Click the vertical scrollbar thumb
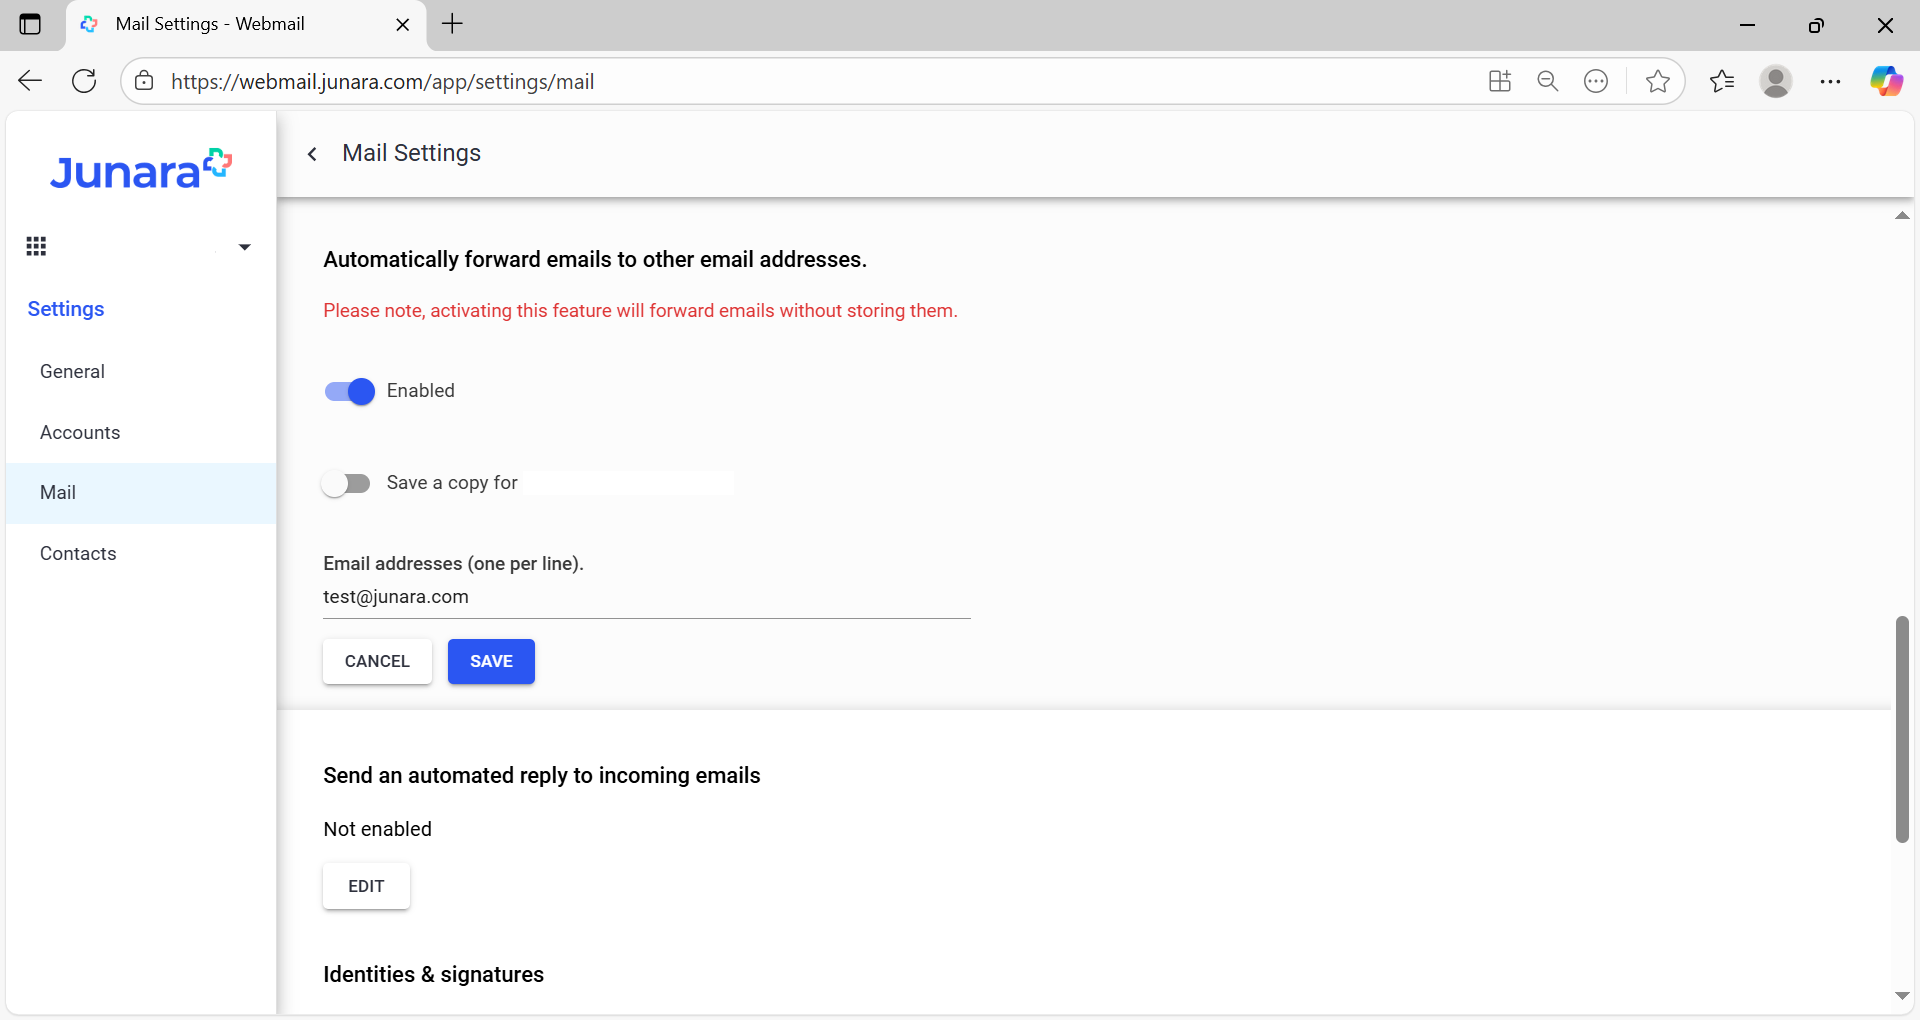This screenshot has width=1920, height=1020. [1902, 729]
